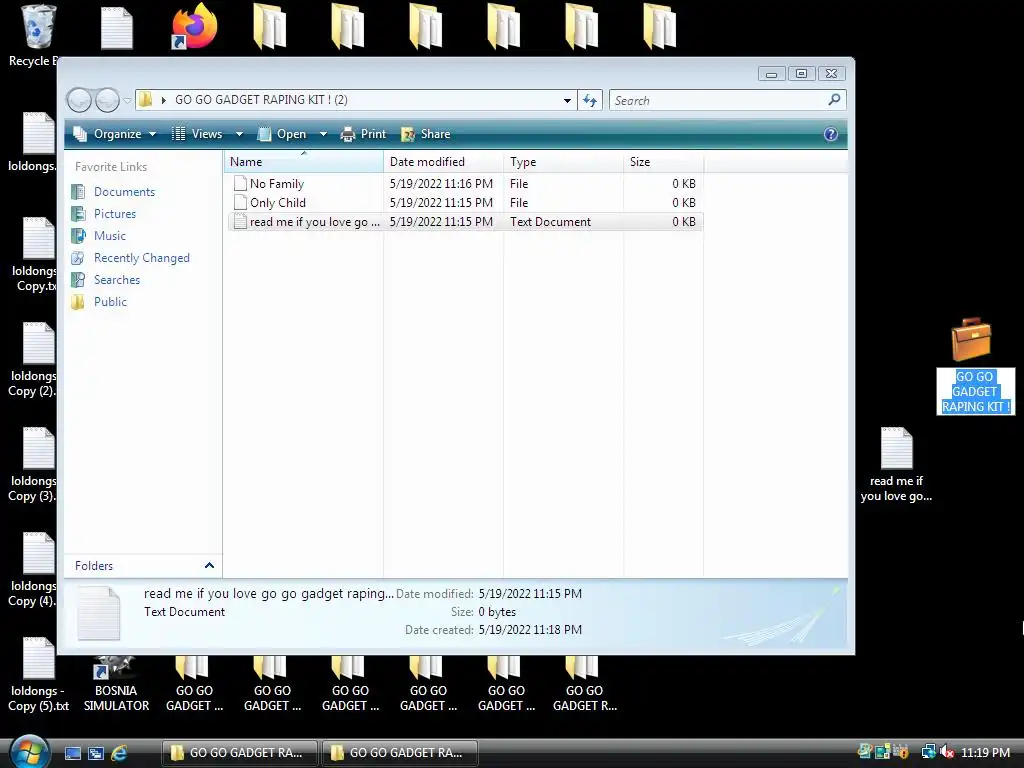Select the 'loldongs - Copy (5).txt' desktop file
This screenshot has width=1024, height=768.
(x=38, y=675)
